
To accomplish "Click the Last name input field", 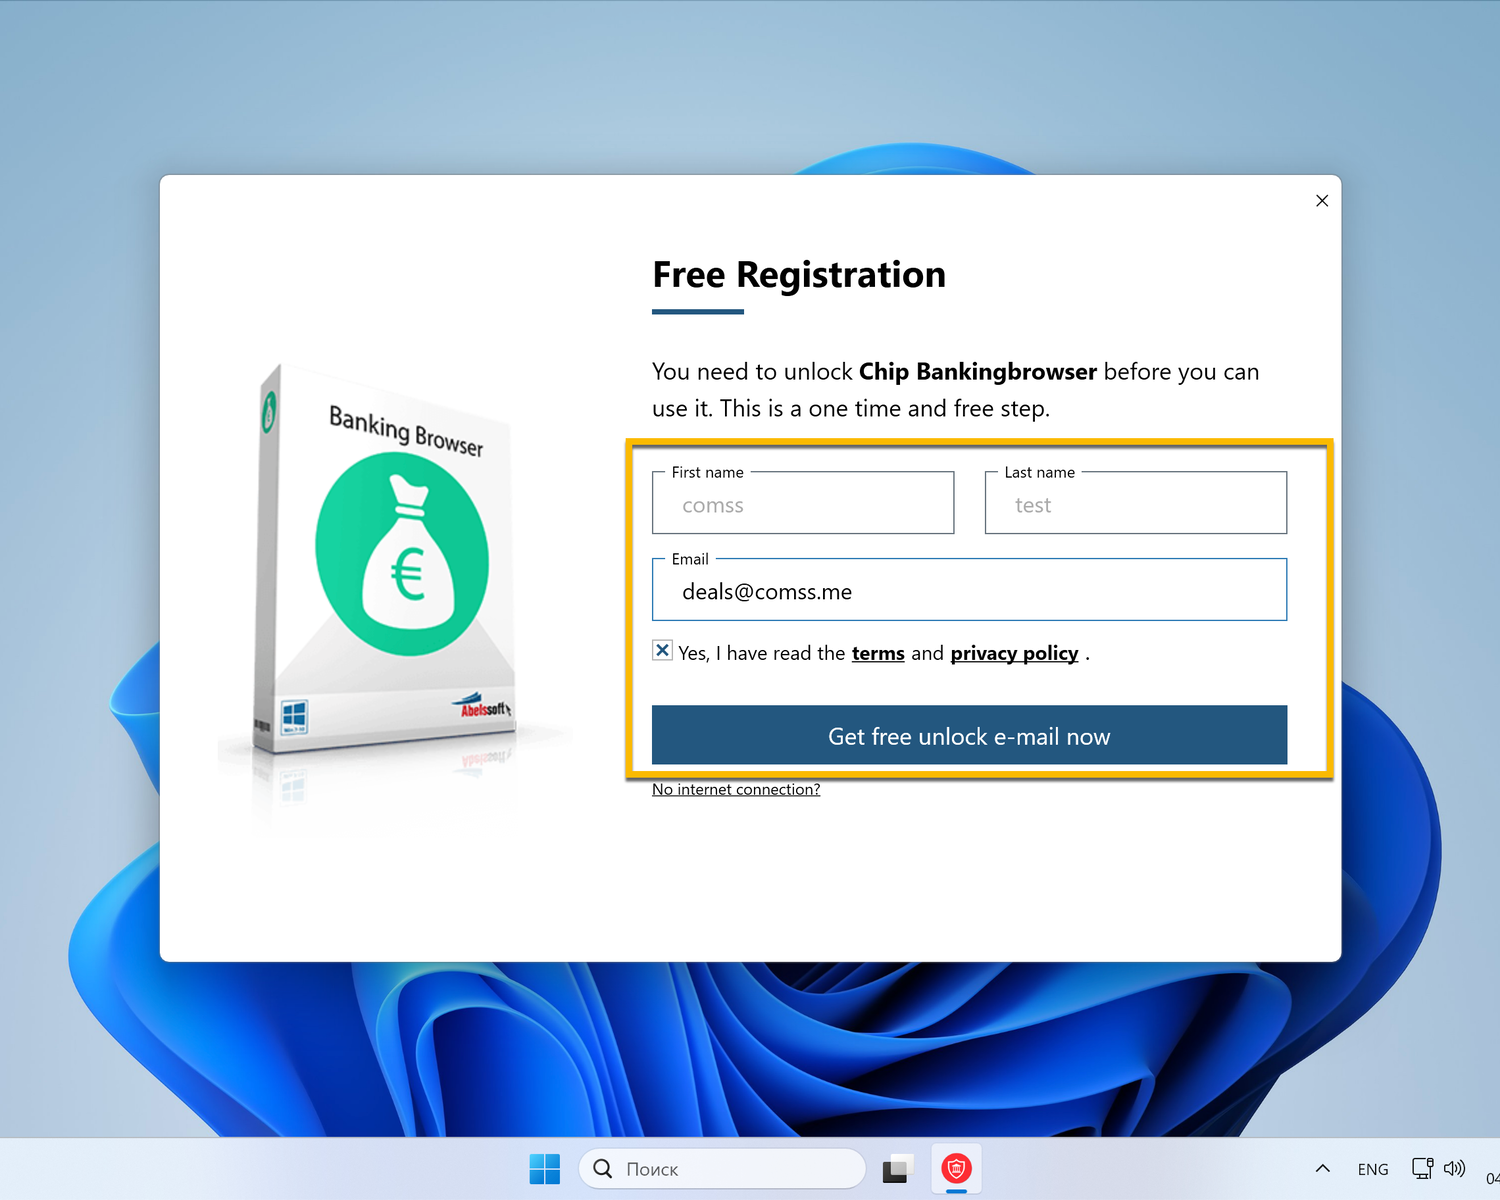I will tap(1136, 503).
